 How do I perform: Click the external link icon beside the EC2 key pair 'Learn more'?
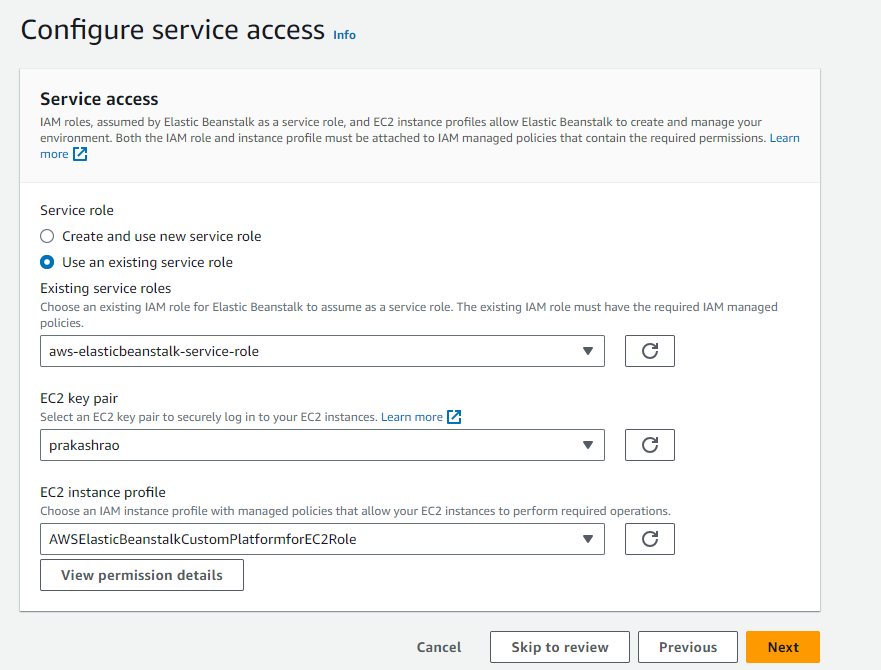point(454,417)
